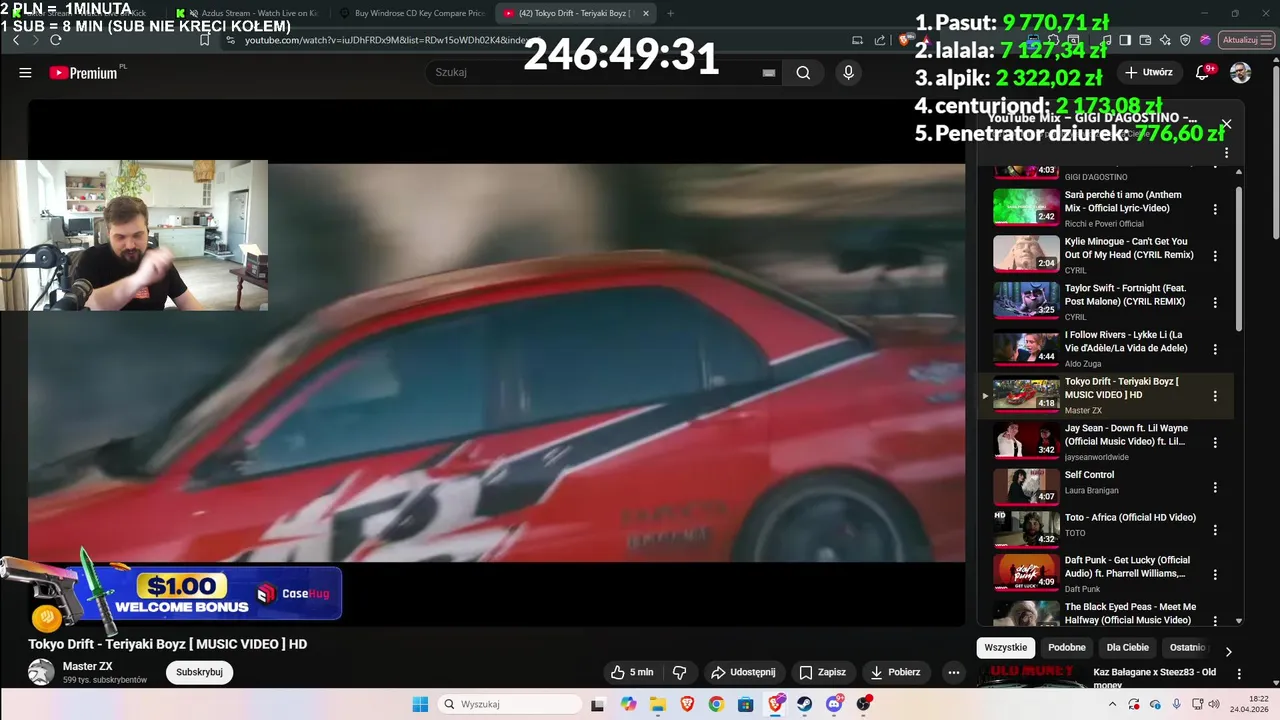This screenshot has height=720, width=1280.
Task: Select the Podobne filter chip
Action: 1066,647
